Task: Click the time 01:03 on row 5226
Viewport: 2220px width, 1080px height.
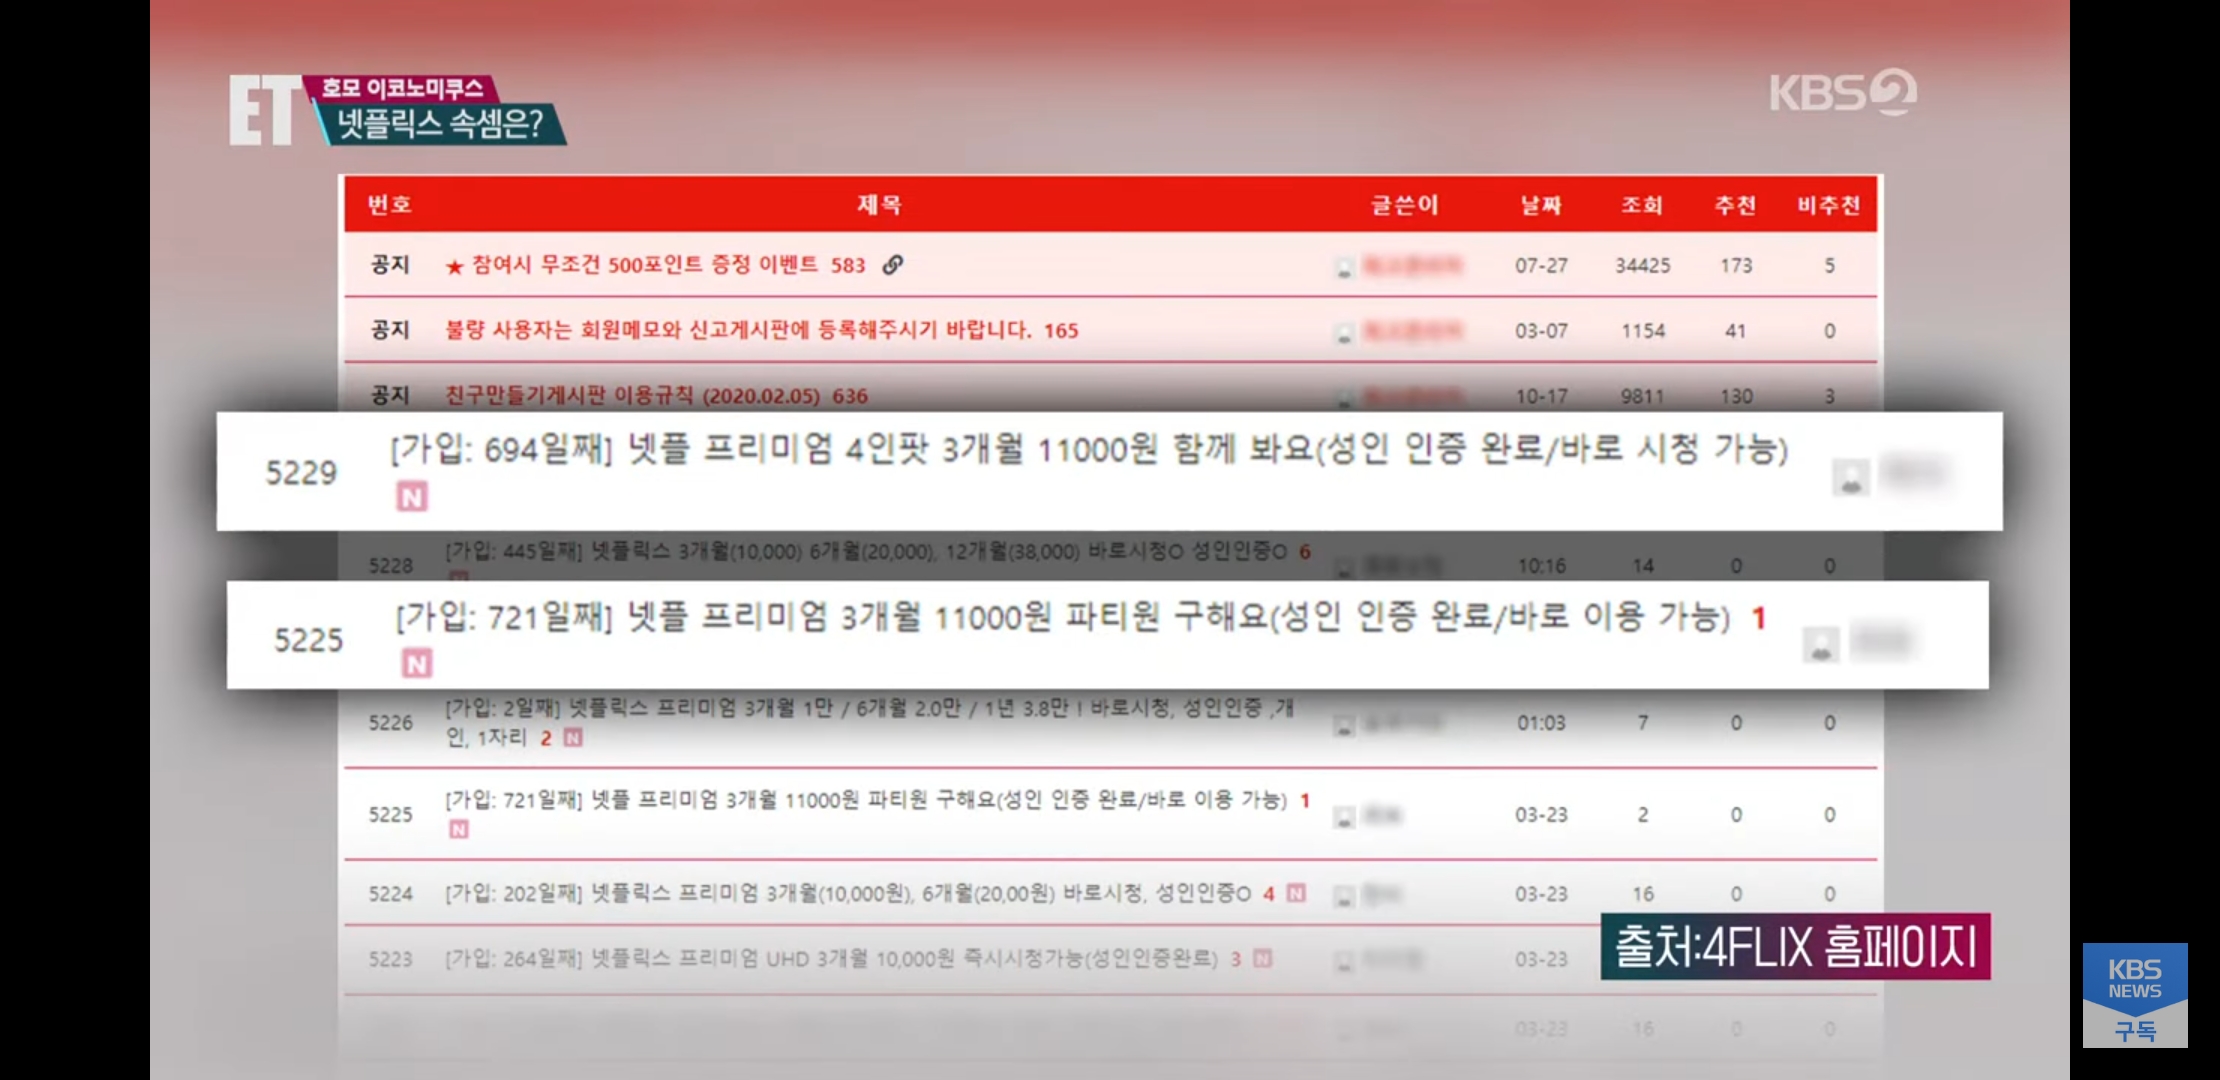Action: [x=1541, y=722]
